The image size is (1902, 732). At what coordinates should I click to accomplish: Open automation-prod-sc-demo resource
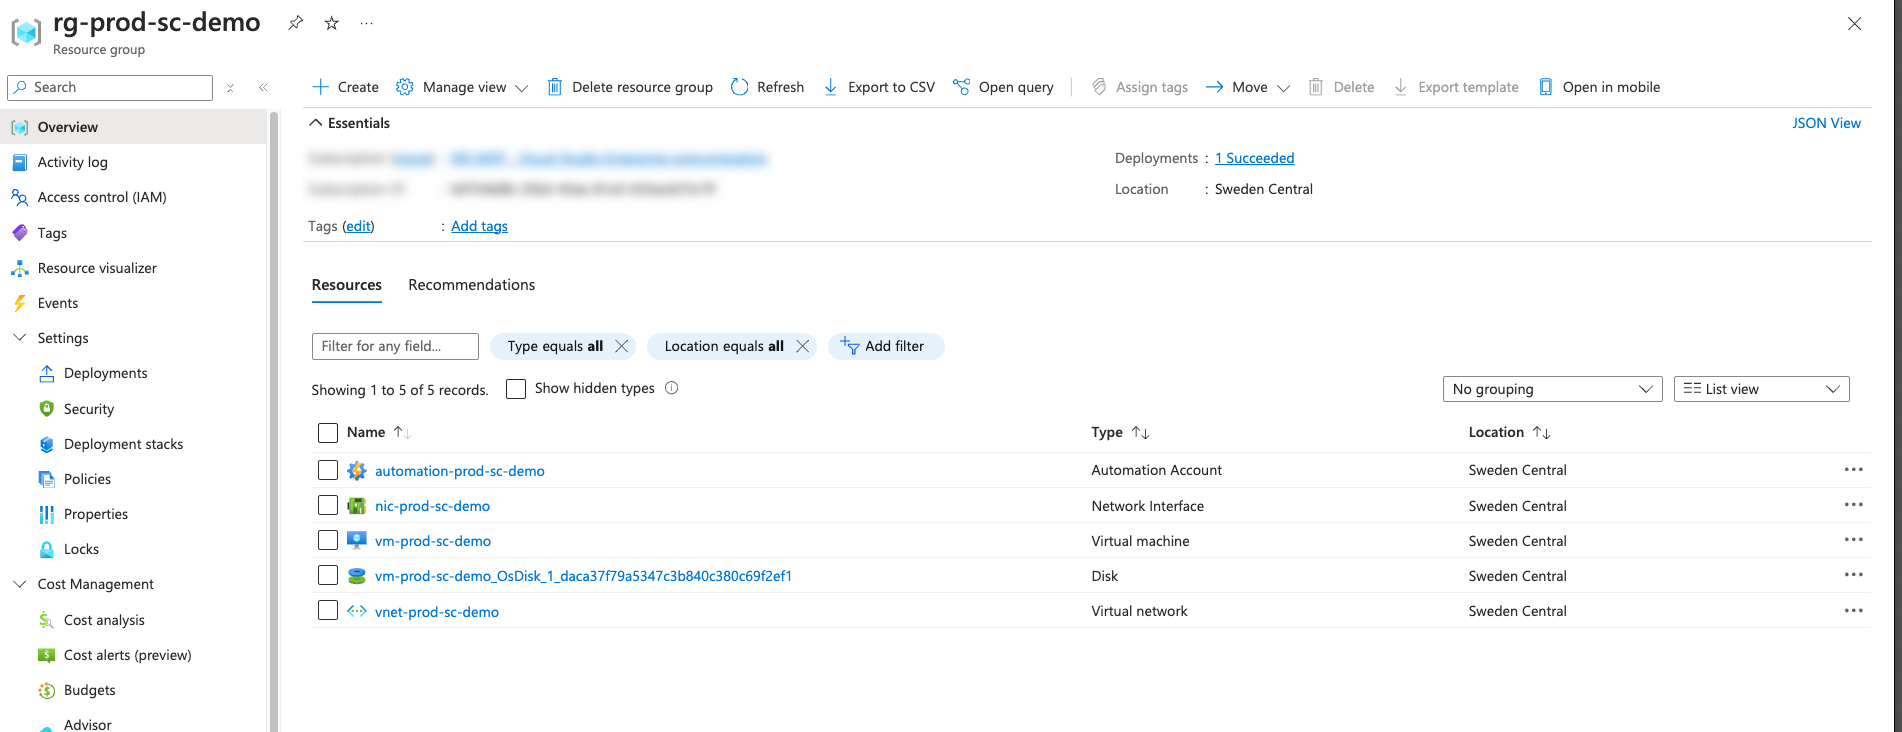click(459, 471)
